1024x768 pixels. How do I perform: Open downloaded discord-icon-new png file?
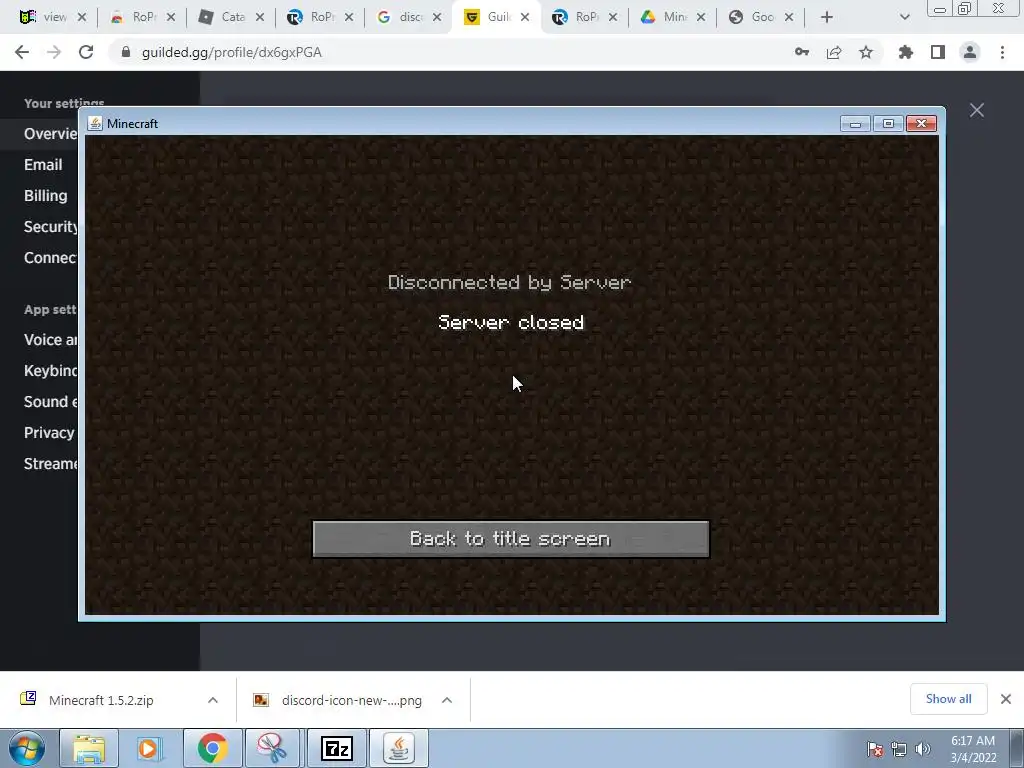click(x=351, y=700)
